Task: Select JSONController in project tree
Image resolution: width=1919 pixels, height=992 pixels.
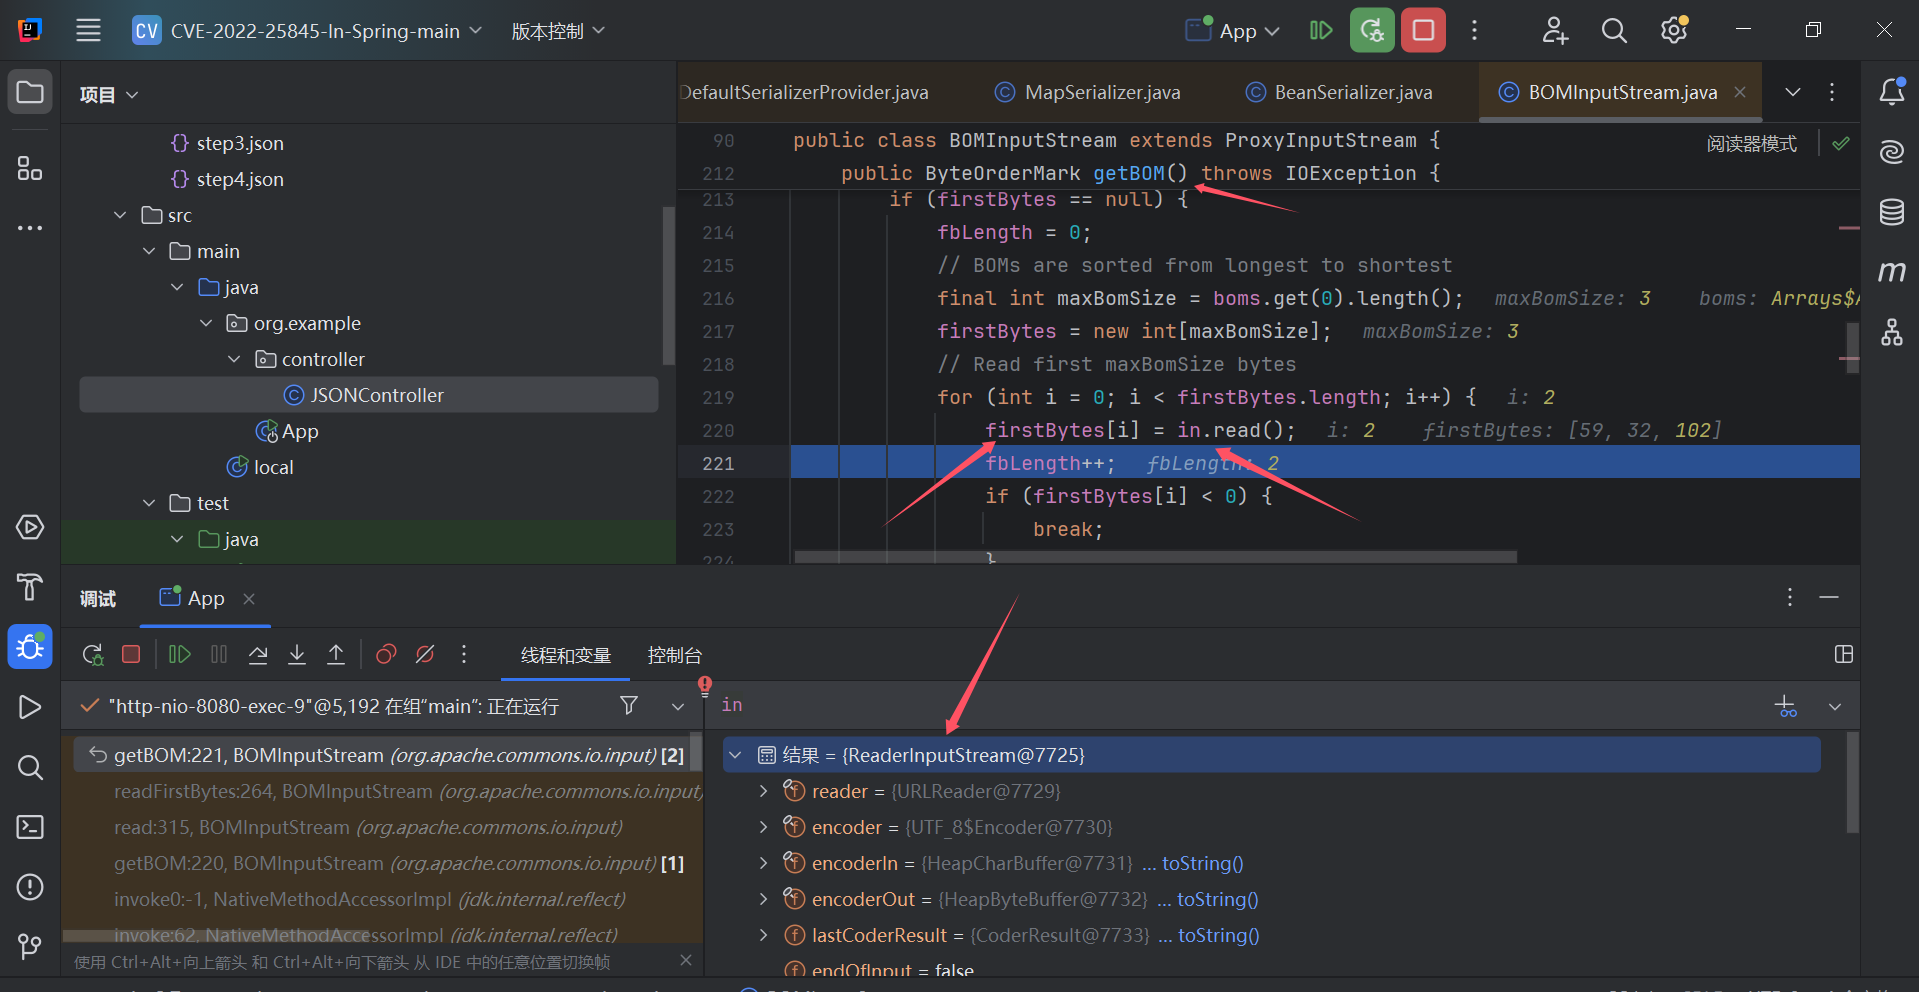Action: click(368, 395)
